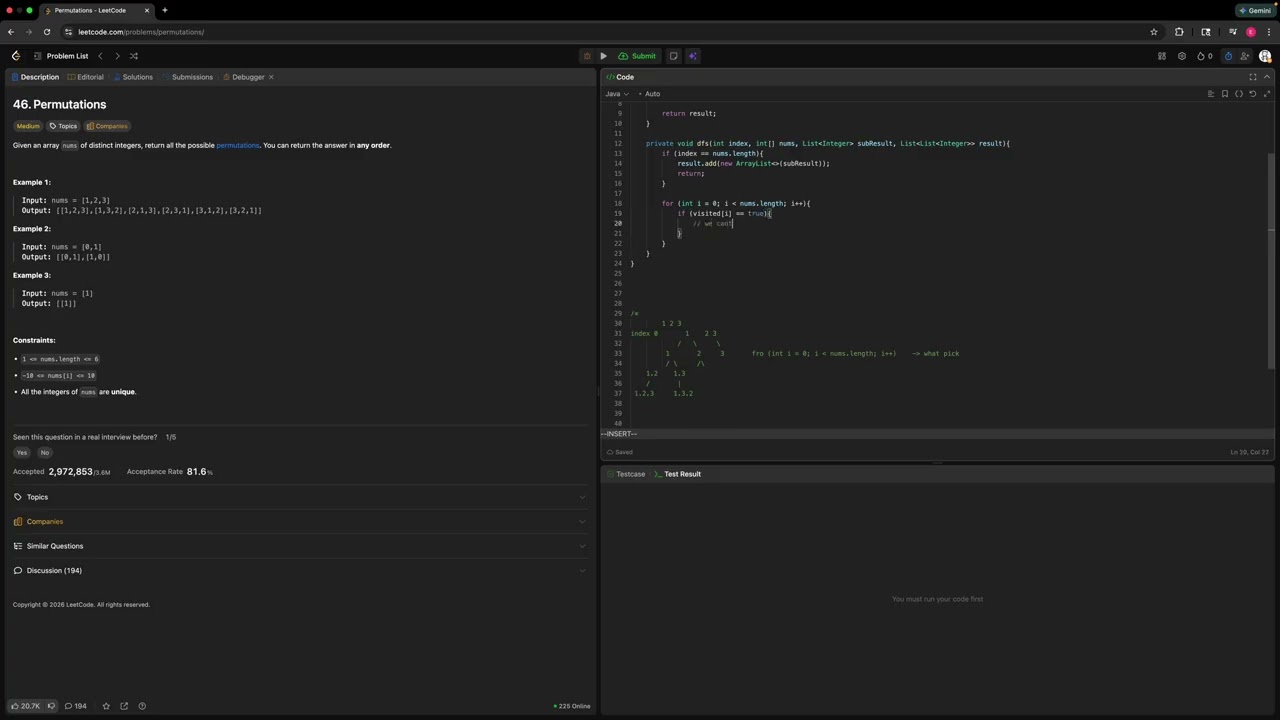
Task: Click the Companies tag under title
Action: [x=107, y=126]
